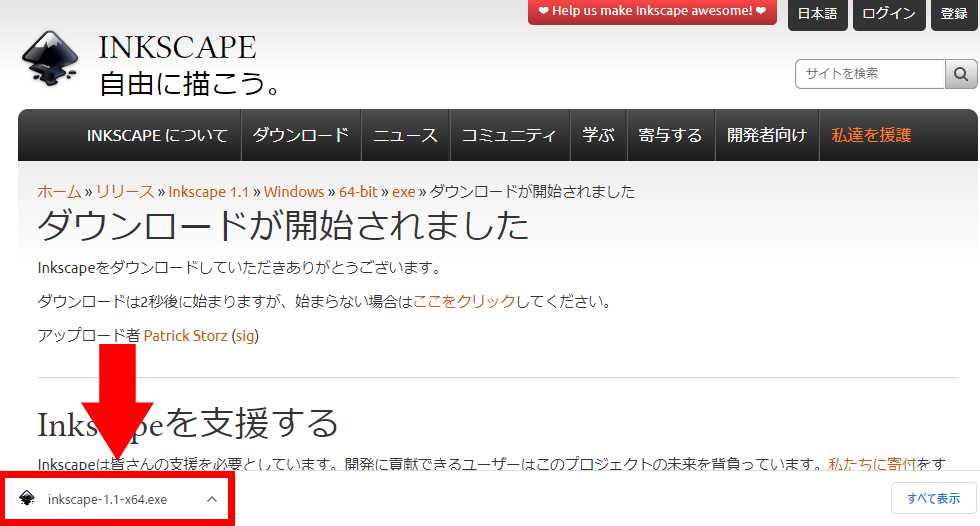Click the ログイン button
Screen dimensions: 980x526
889,14
